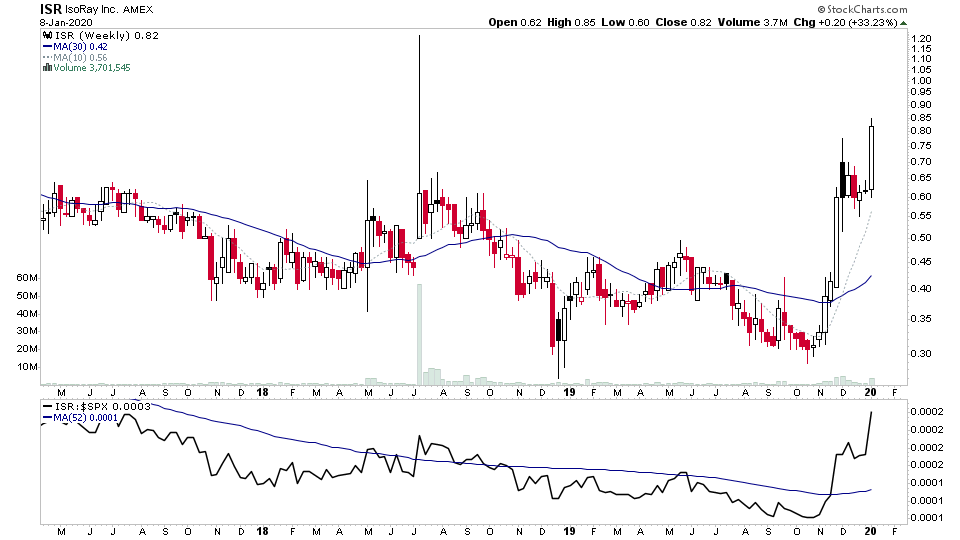Click the dotted MA(10) line swatch in the legend
This screenshot has width=960, height=540.
[47, 58]
